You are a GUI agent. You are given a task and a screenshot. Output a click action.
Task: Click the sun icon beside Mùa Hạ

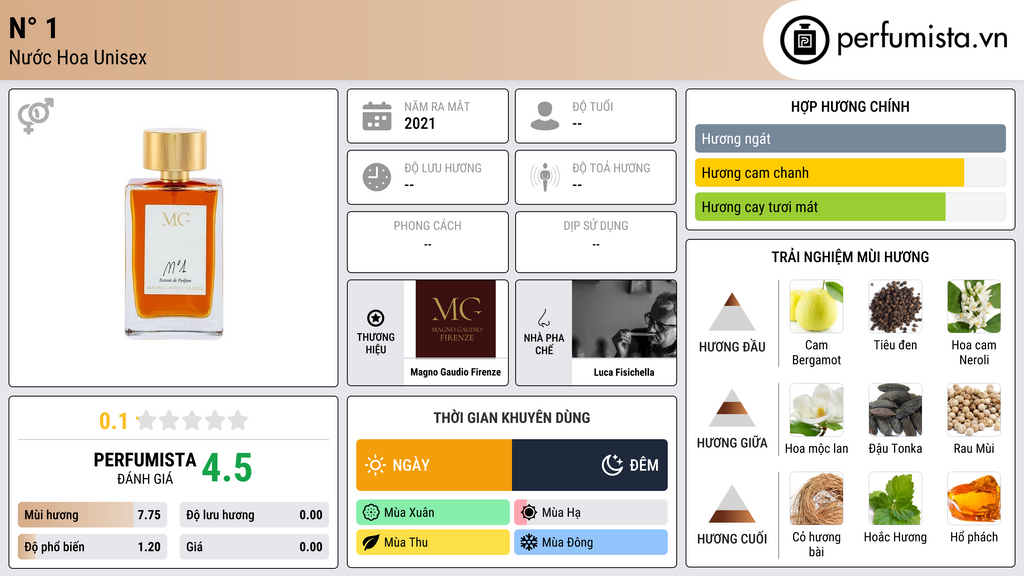pos(529,513)
